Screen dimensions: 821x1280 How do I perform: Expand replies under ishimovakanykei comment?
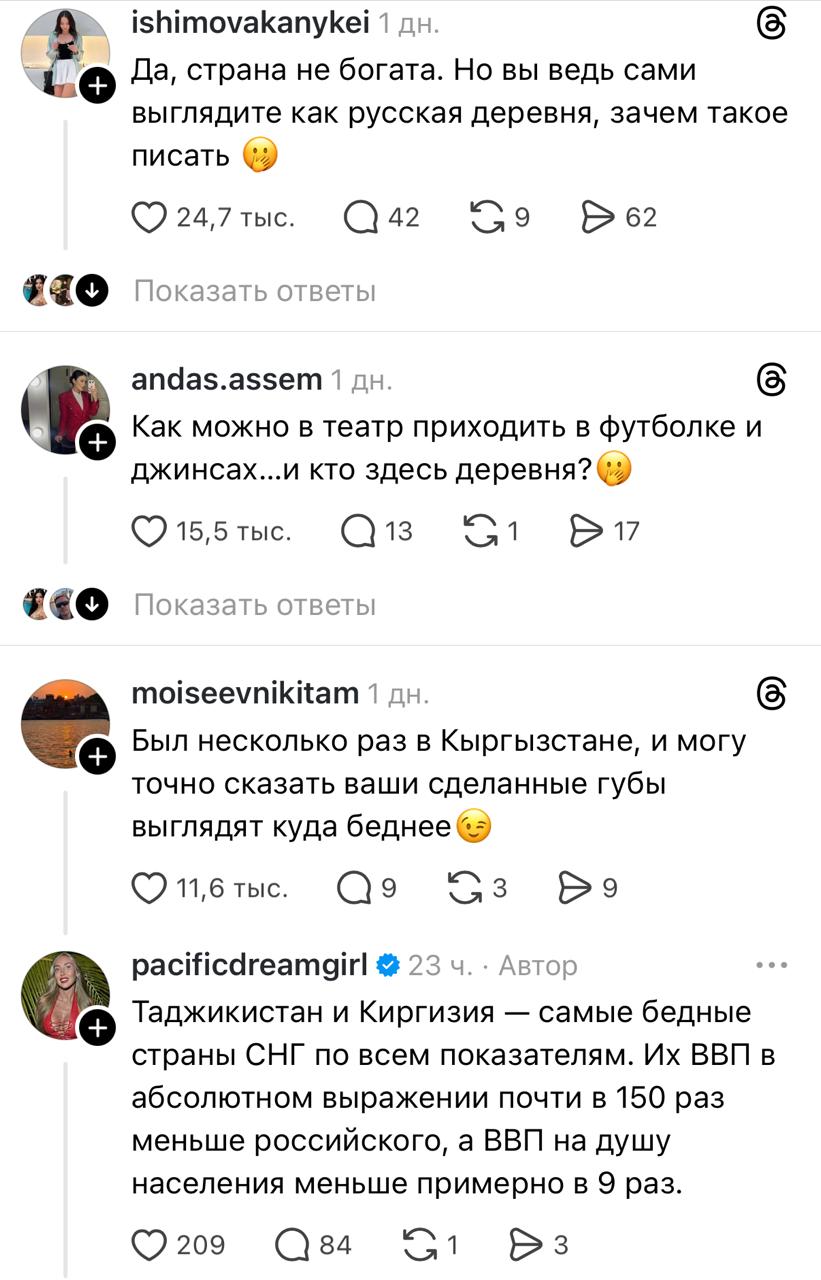(x=254, y=291)
